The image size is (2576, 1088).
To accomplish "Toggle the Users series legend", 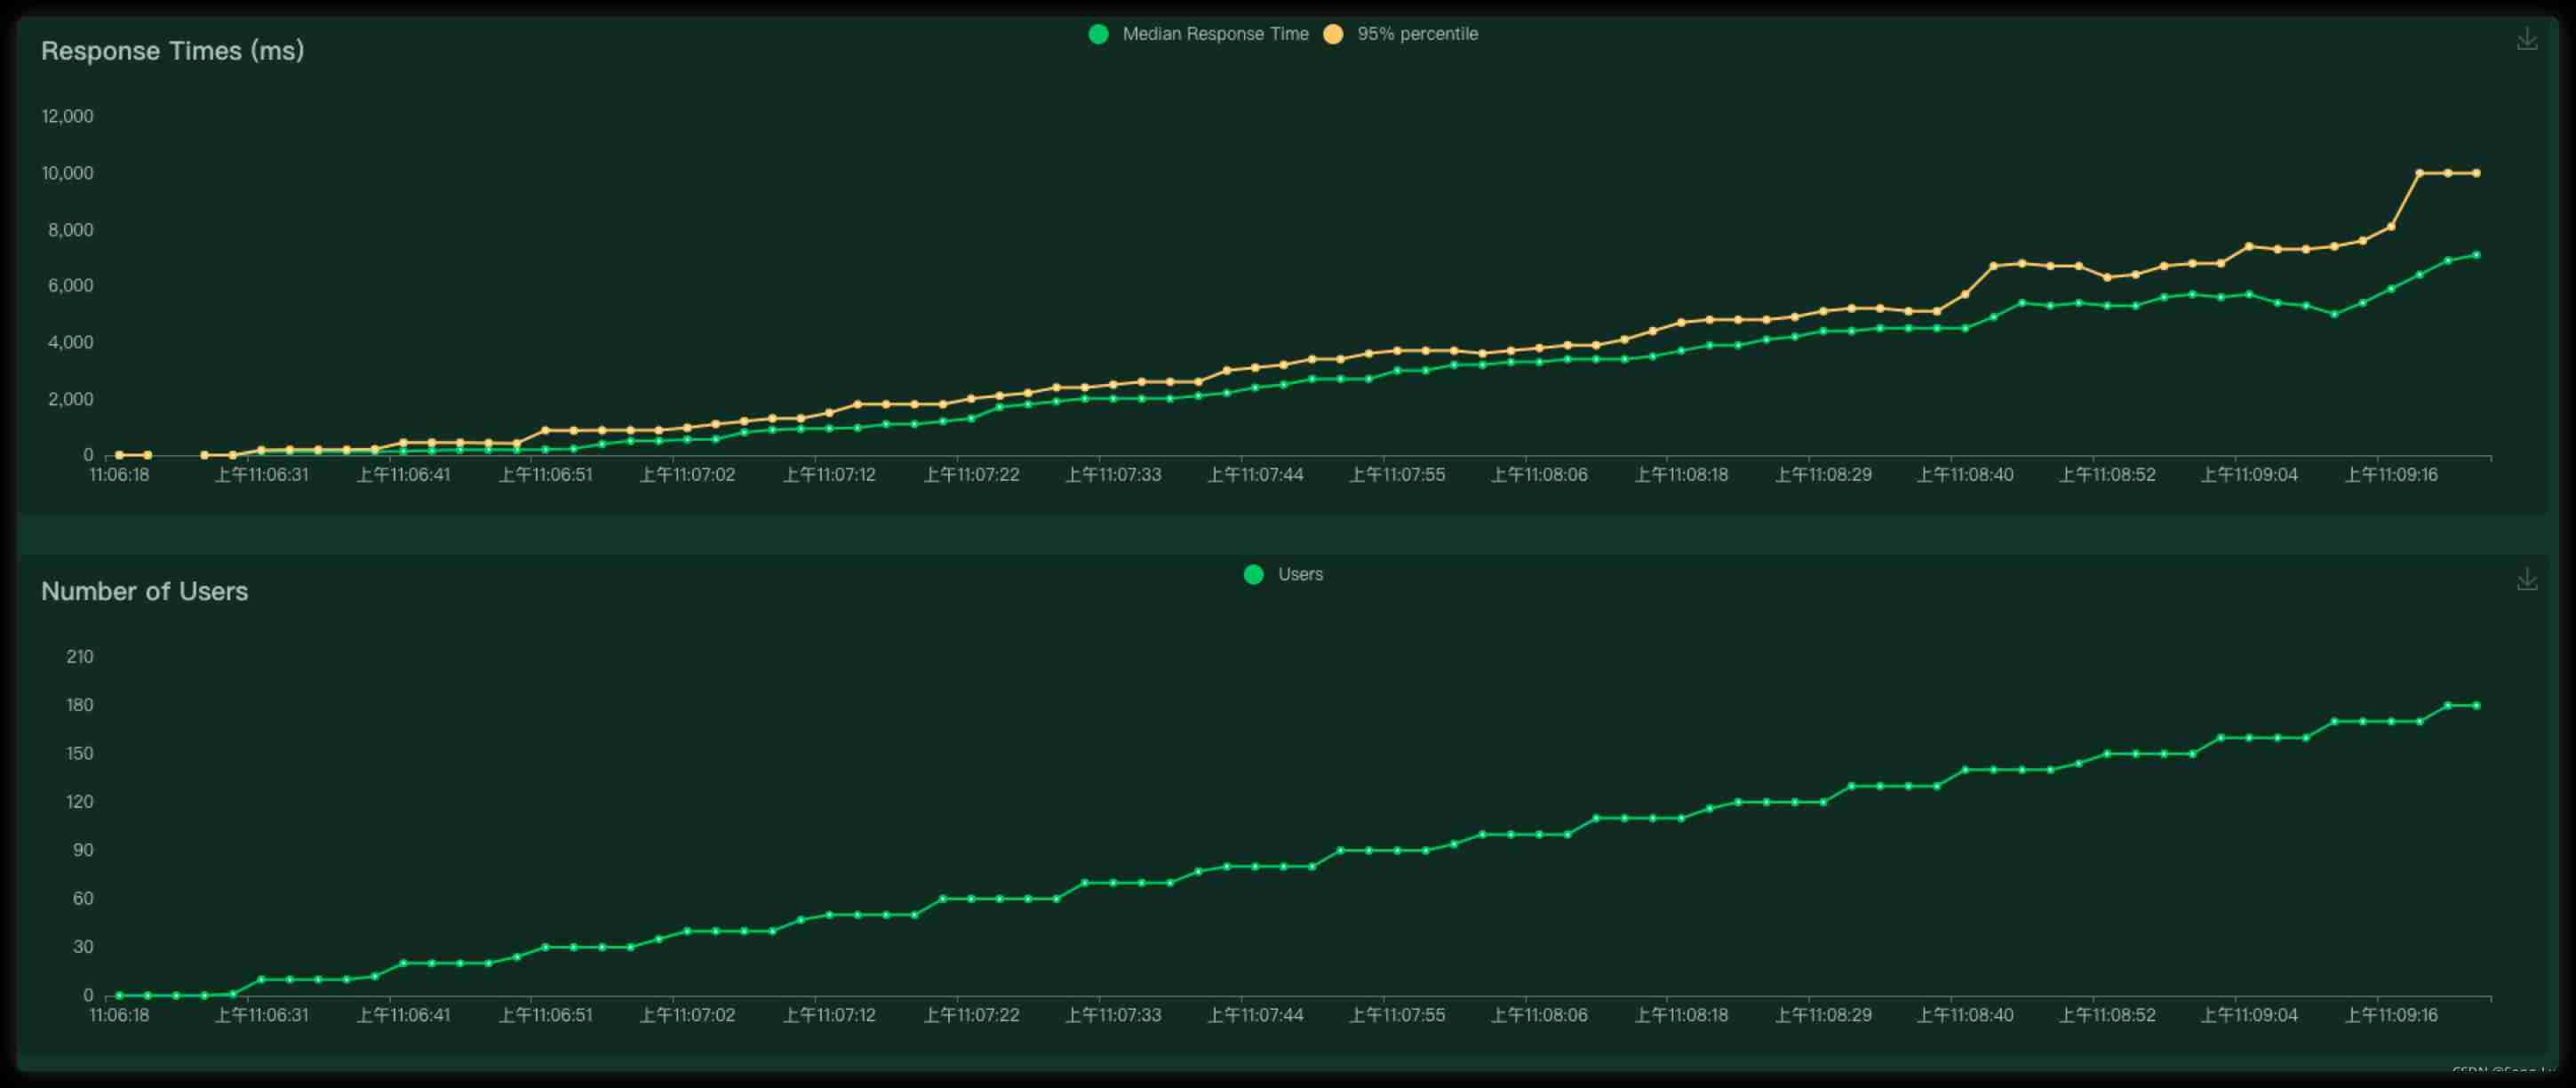I will (1283, 574).
